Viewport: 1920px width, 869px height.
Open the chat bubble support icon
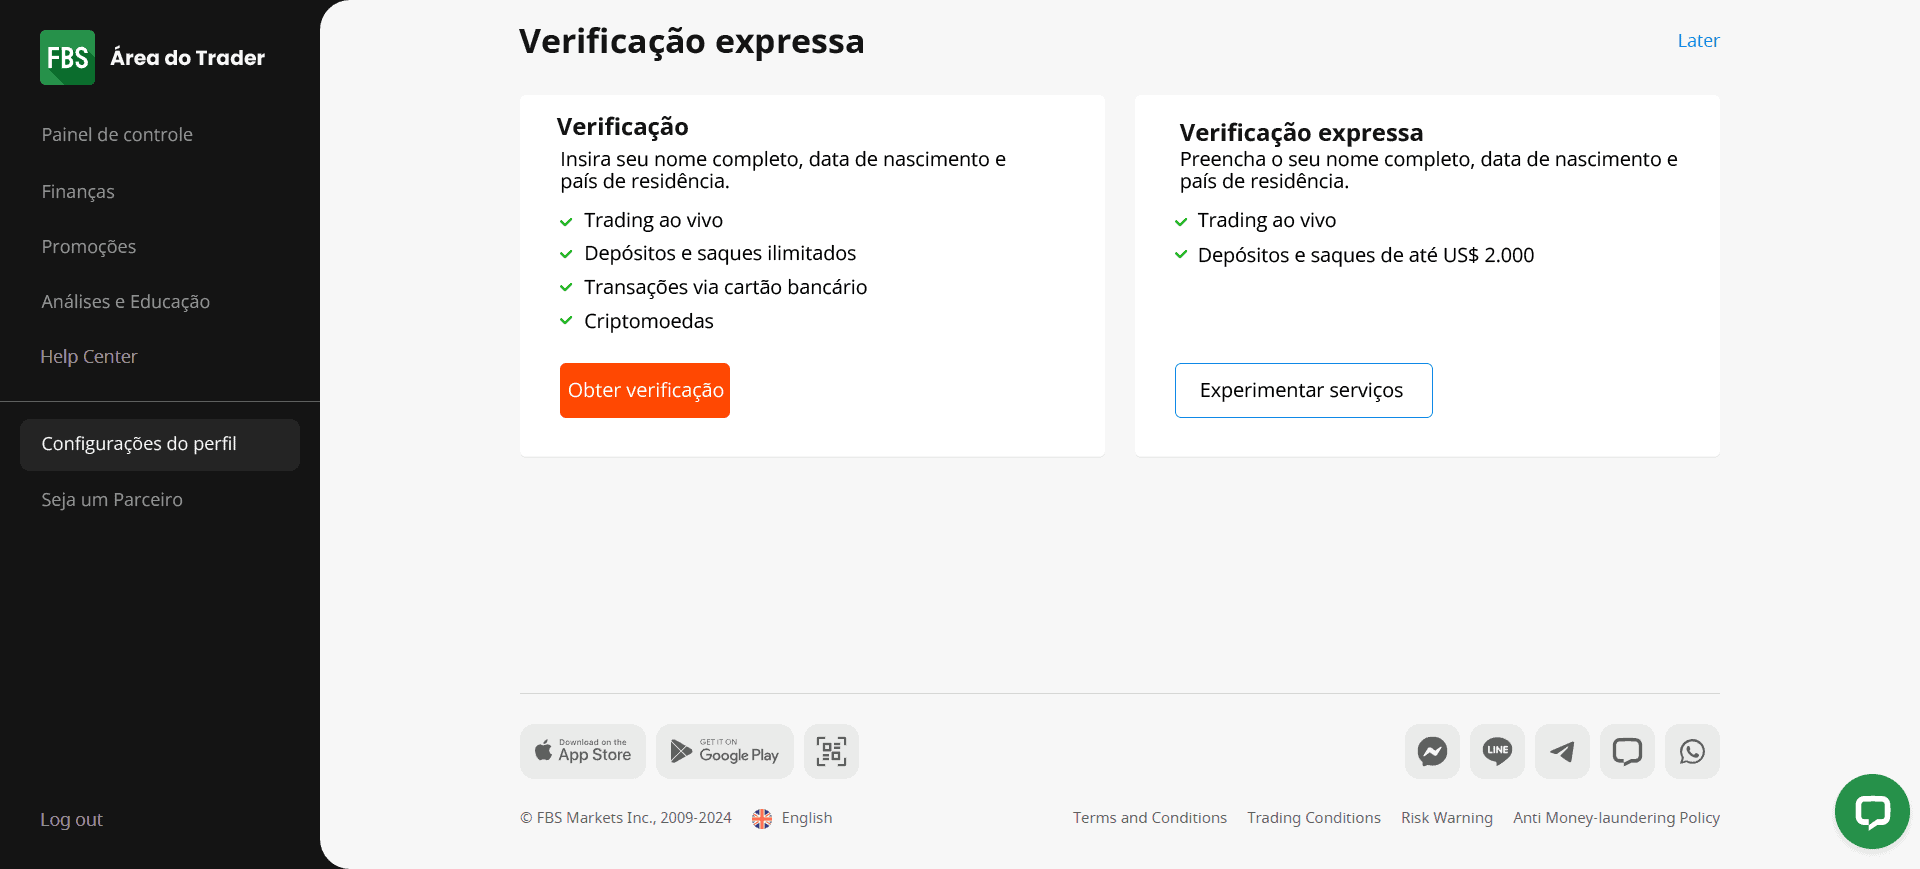pos(1627,751)
